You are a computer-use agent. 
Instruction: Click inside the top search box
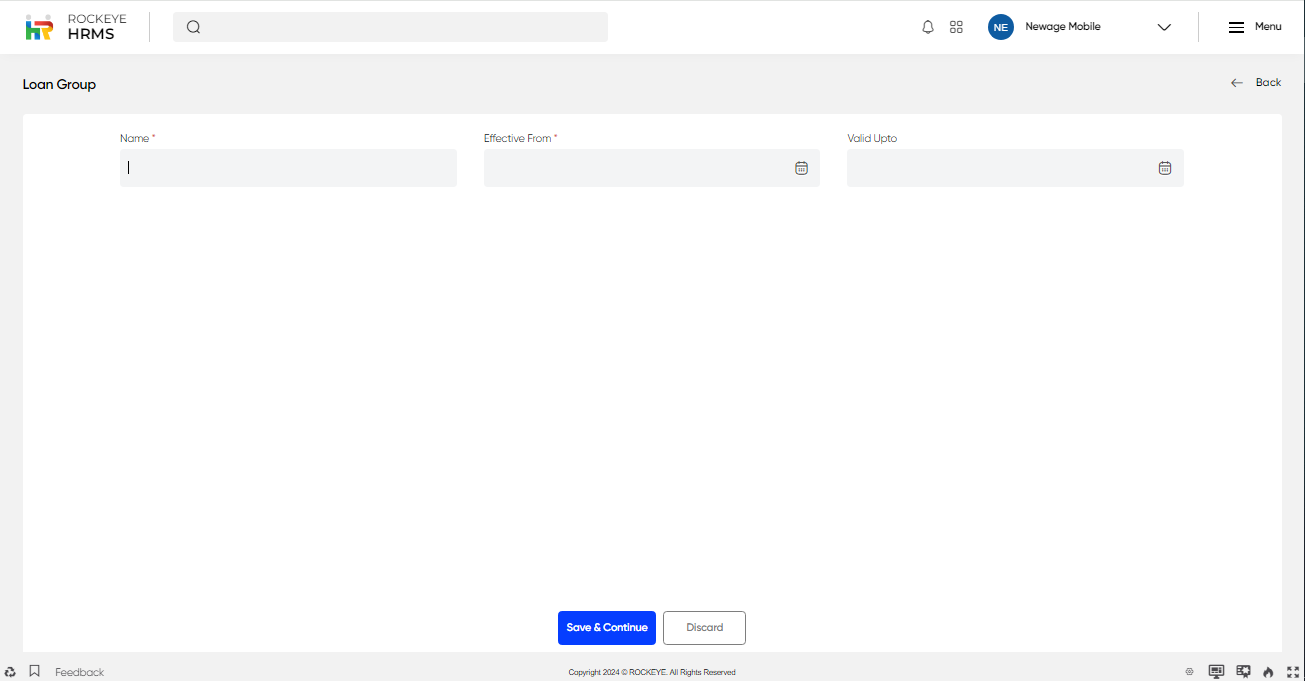coord(390,27)
